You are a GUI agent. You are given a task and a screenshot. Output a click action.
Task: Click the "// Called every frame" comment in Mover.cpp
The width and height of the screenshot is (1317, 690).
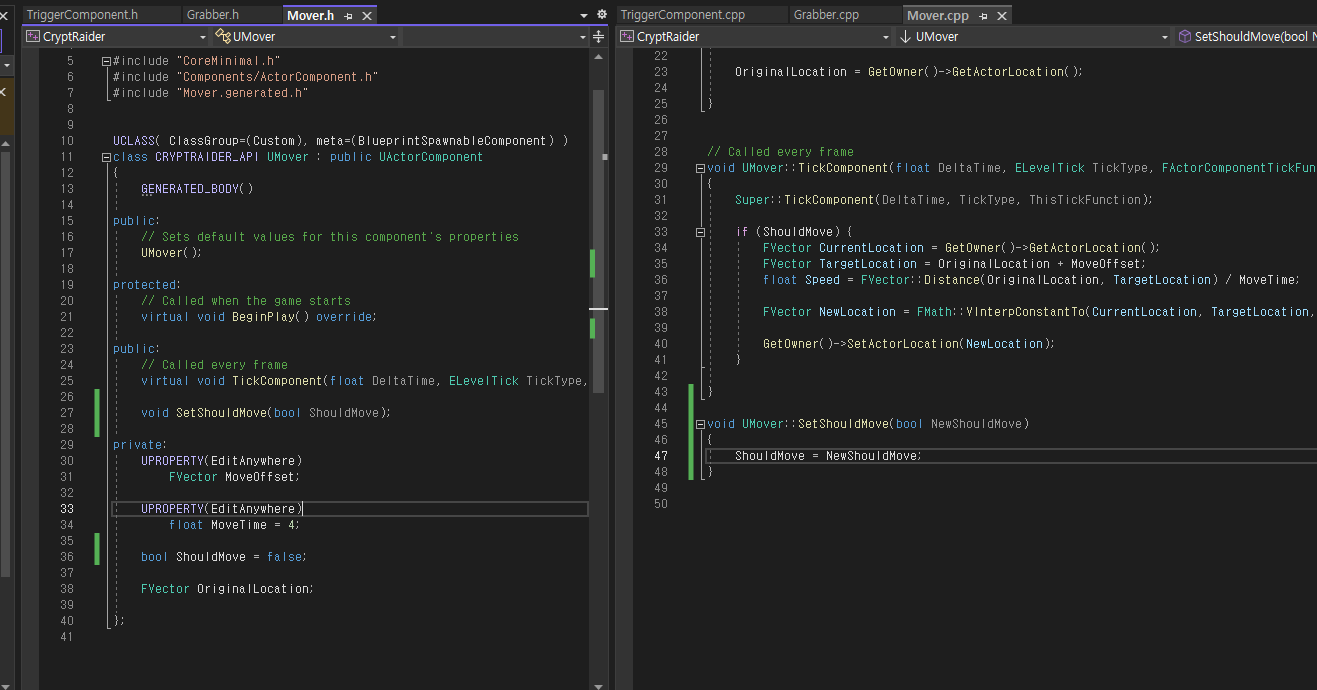click(781, 152)
